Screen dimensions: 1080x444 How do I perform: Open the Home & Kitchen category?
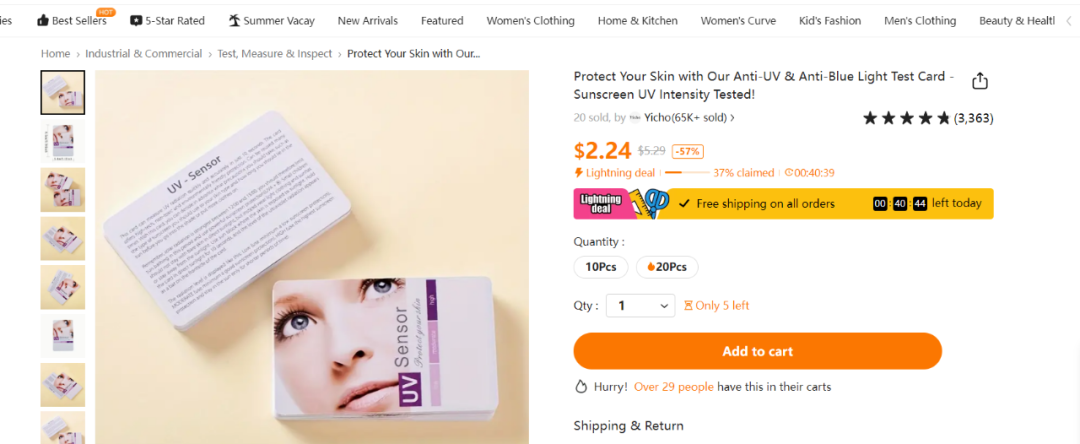[x=637, y=20]
